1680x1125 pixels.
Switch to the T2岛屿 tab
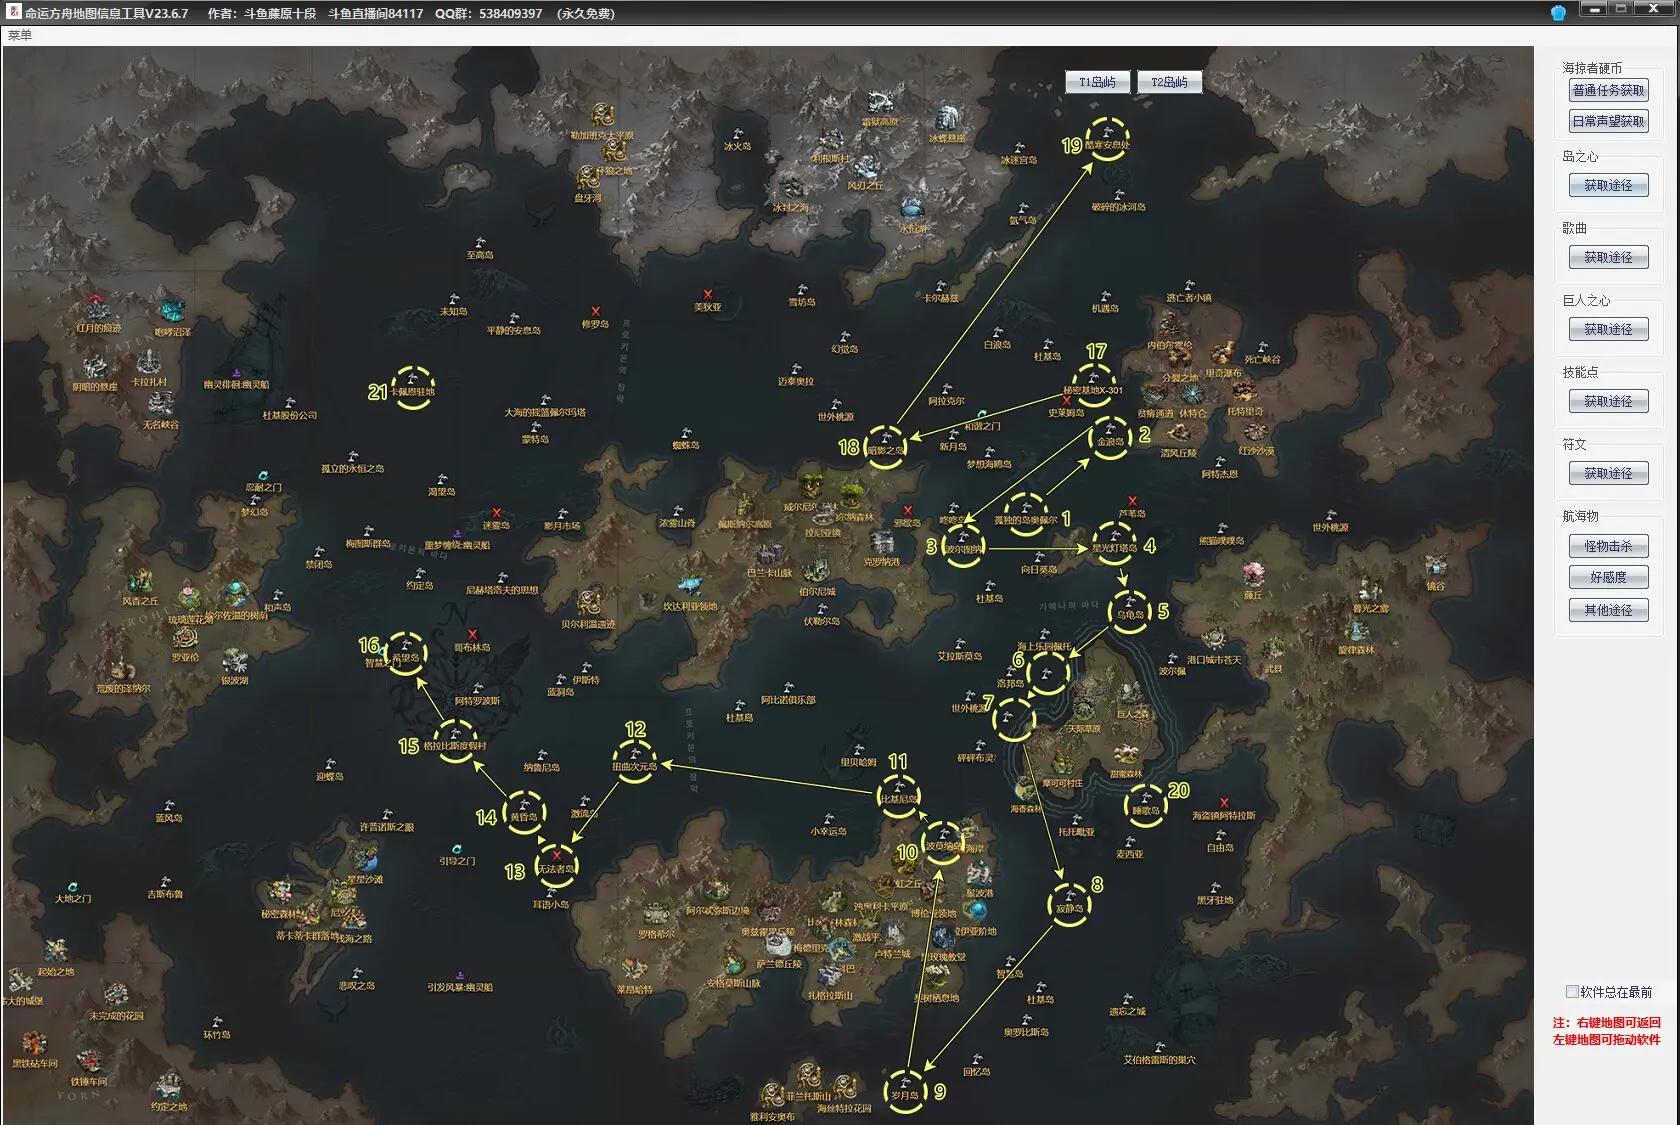click(1169, 82)
